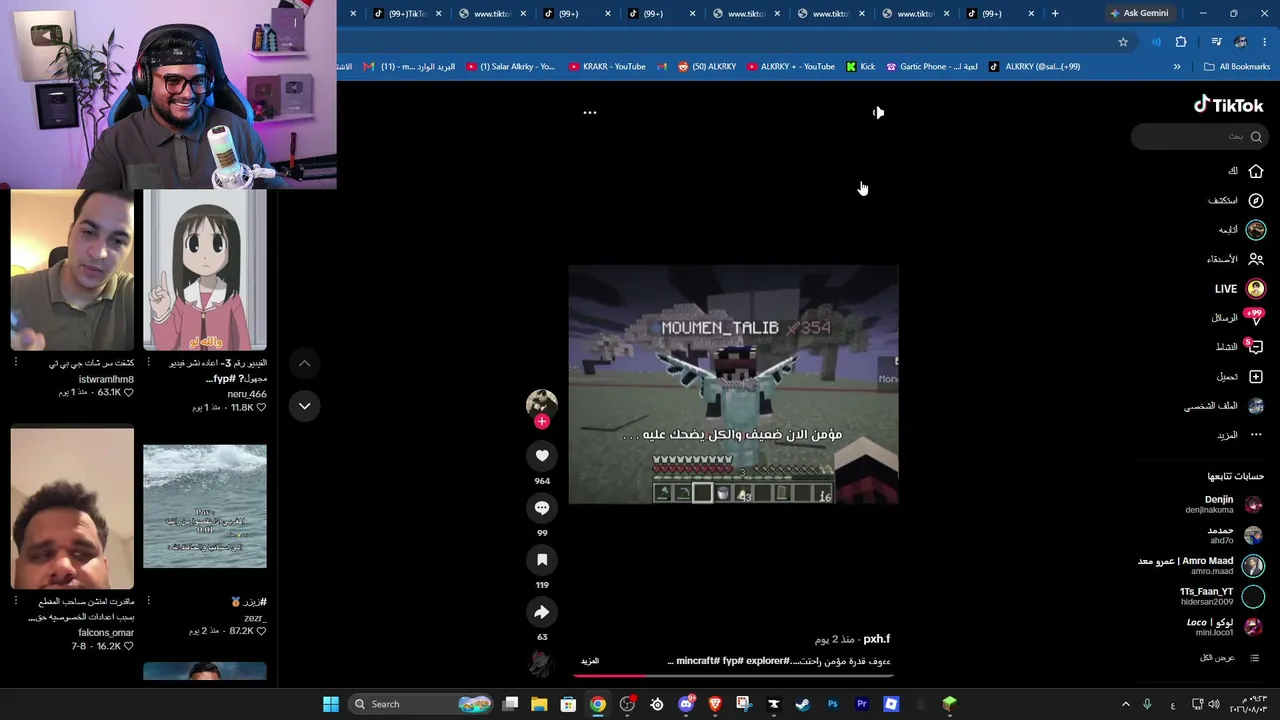Open the Gartic Phone bookmark
Screen dimensions: 1280x720
[x=932, y=67]
